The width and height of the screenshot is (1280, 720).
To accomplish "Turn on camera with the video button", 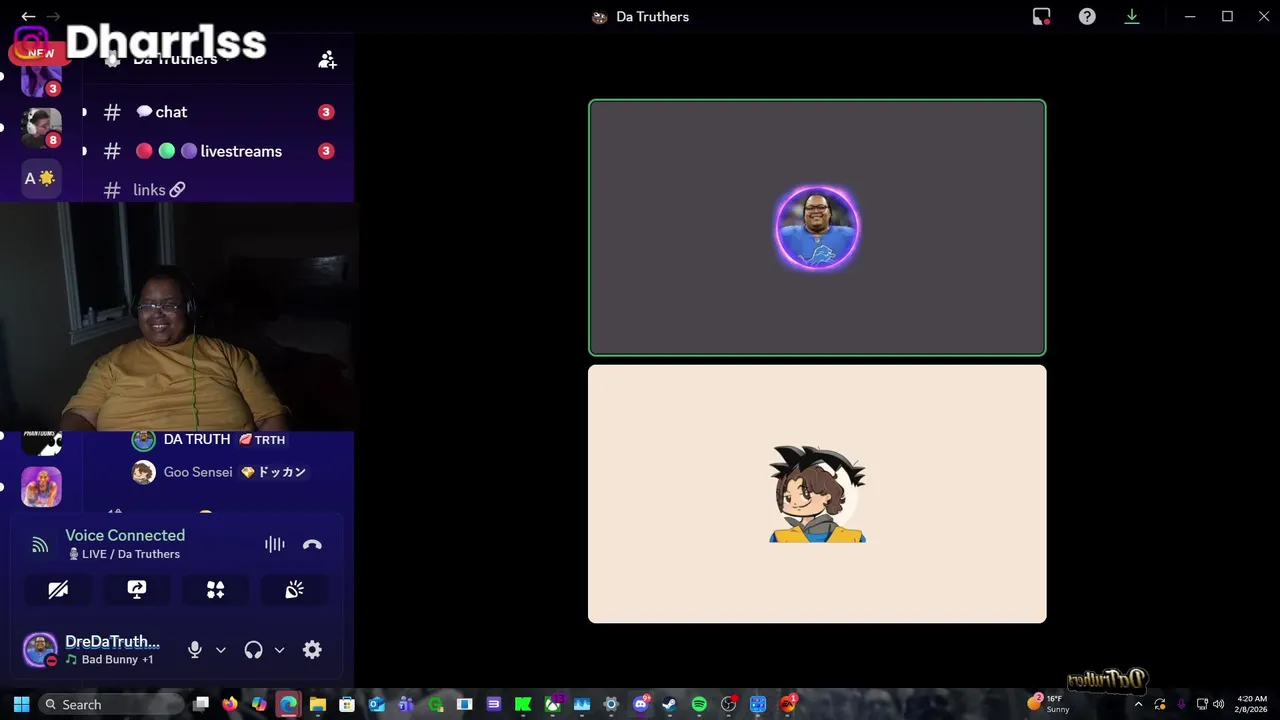I will pos(58,590).
